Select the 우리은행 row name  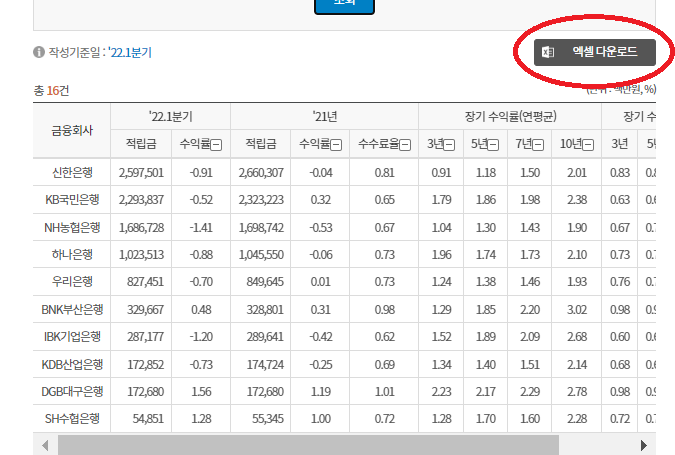(x=72, y=282)
